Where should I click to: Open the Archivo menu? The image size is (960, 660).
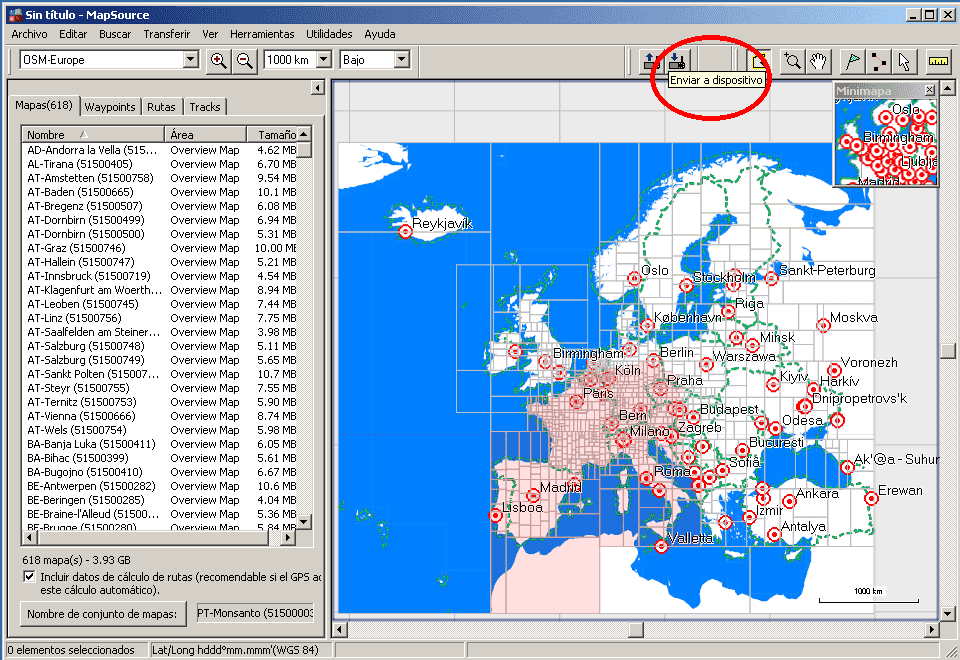pyautogui.click(x=29, y=34)
